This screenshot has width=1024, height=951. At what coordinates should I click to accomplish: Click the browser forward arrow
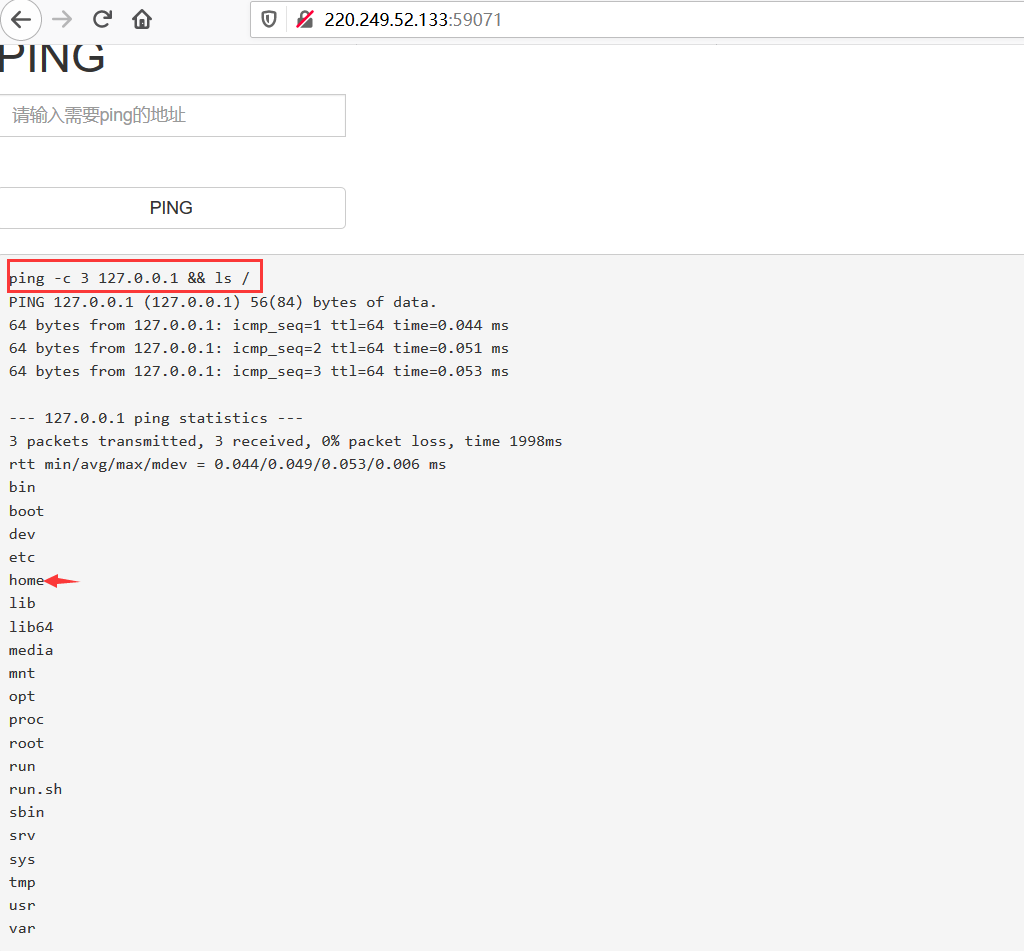61,19
